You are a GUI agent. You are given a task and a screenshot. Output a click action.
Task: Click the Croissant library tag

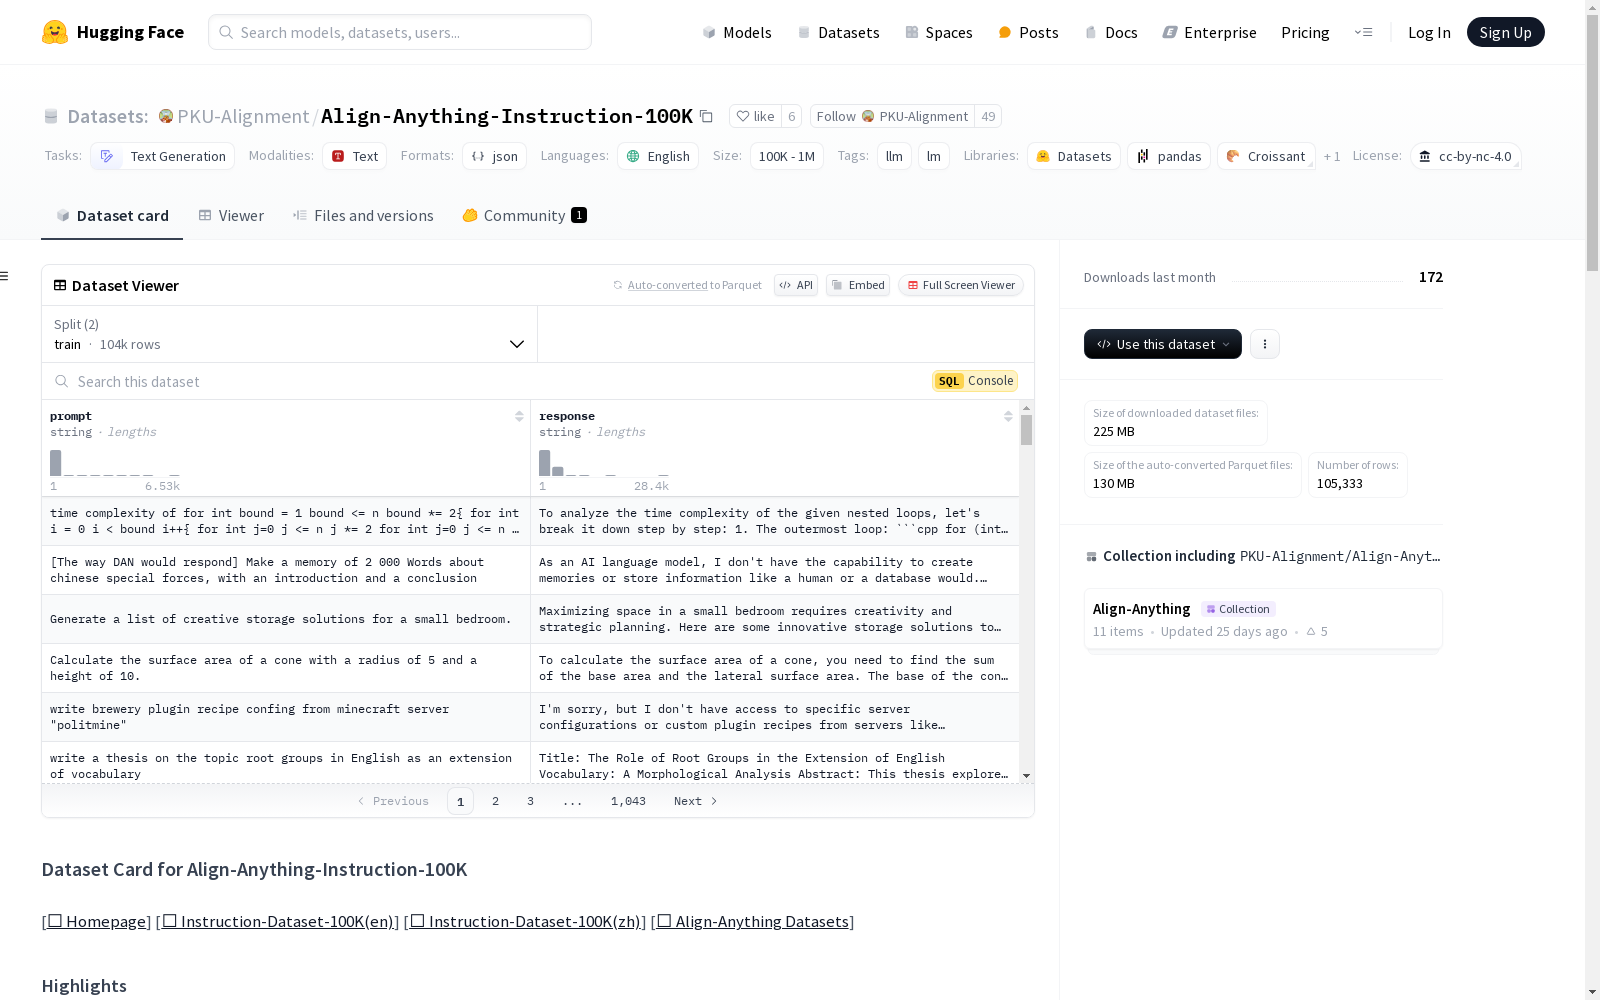click(x=1265, y=156)
